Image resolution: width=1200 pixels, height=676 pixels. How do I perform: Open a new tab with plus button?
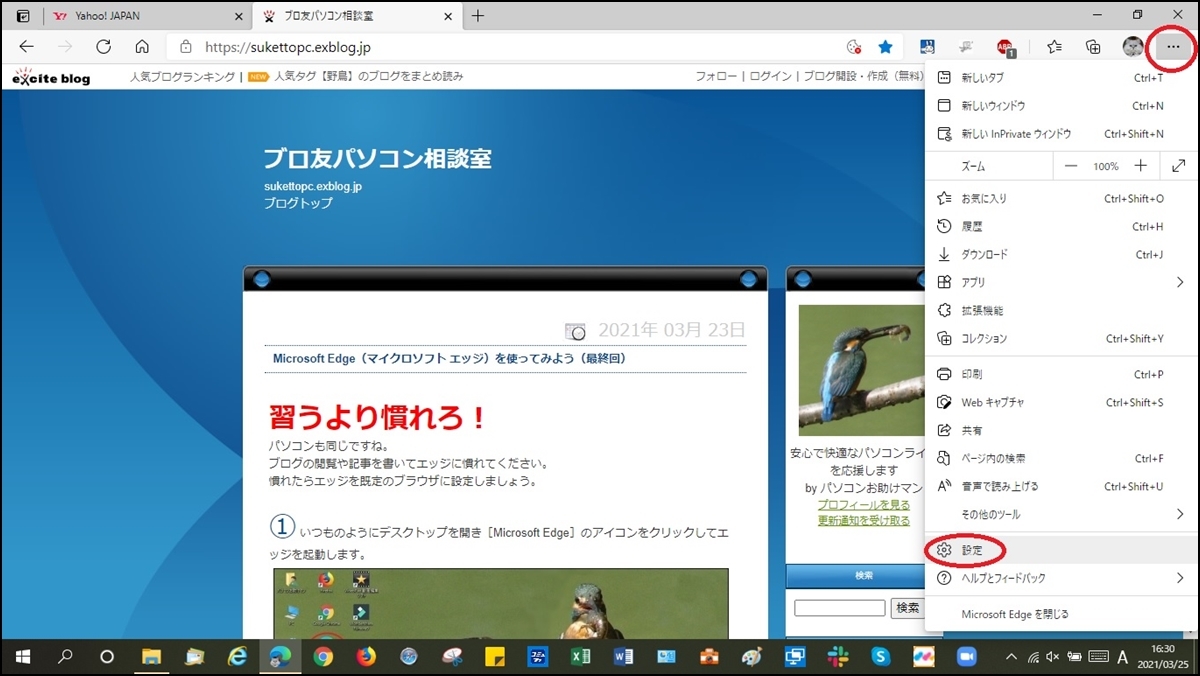click(478, 16)
